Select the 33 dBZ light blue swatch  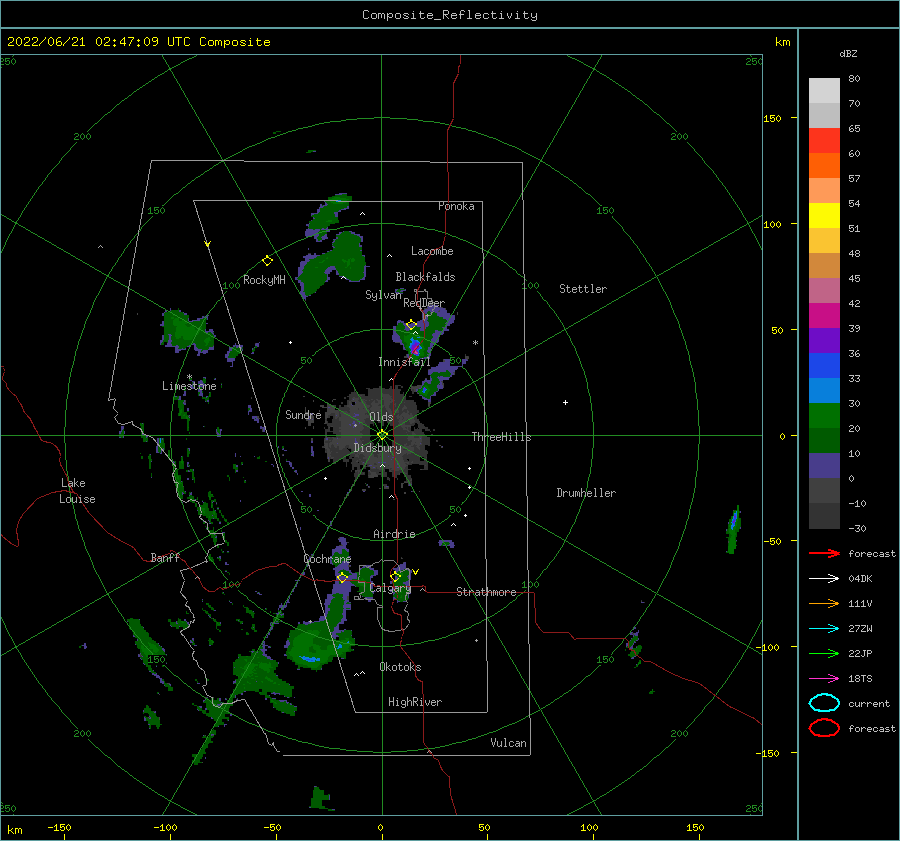[x=824, y=390]
